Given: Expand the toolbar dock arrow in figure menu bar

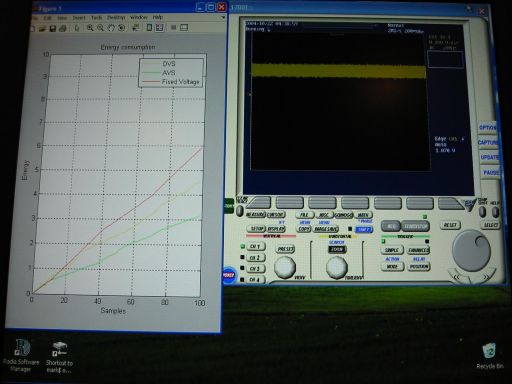Looking at the screenshot, I should pos(223,17).
